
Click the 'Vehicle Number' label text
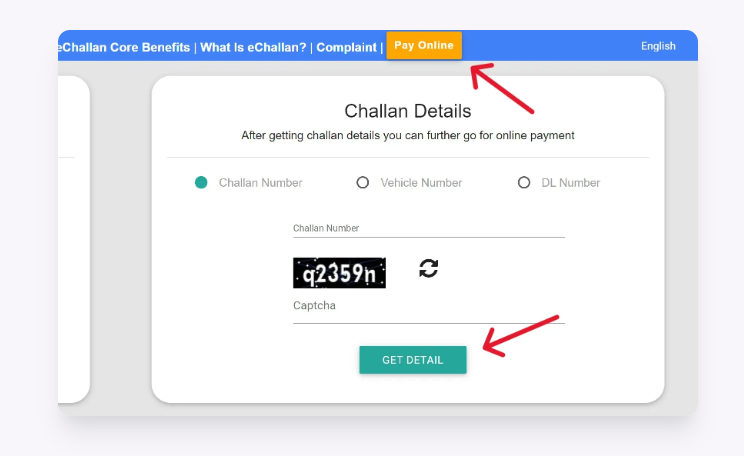[421, 183]
